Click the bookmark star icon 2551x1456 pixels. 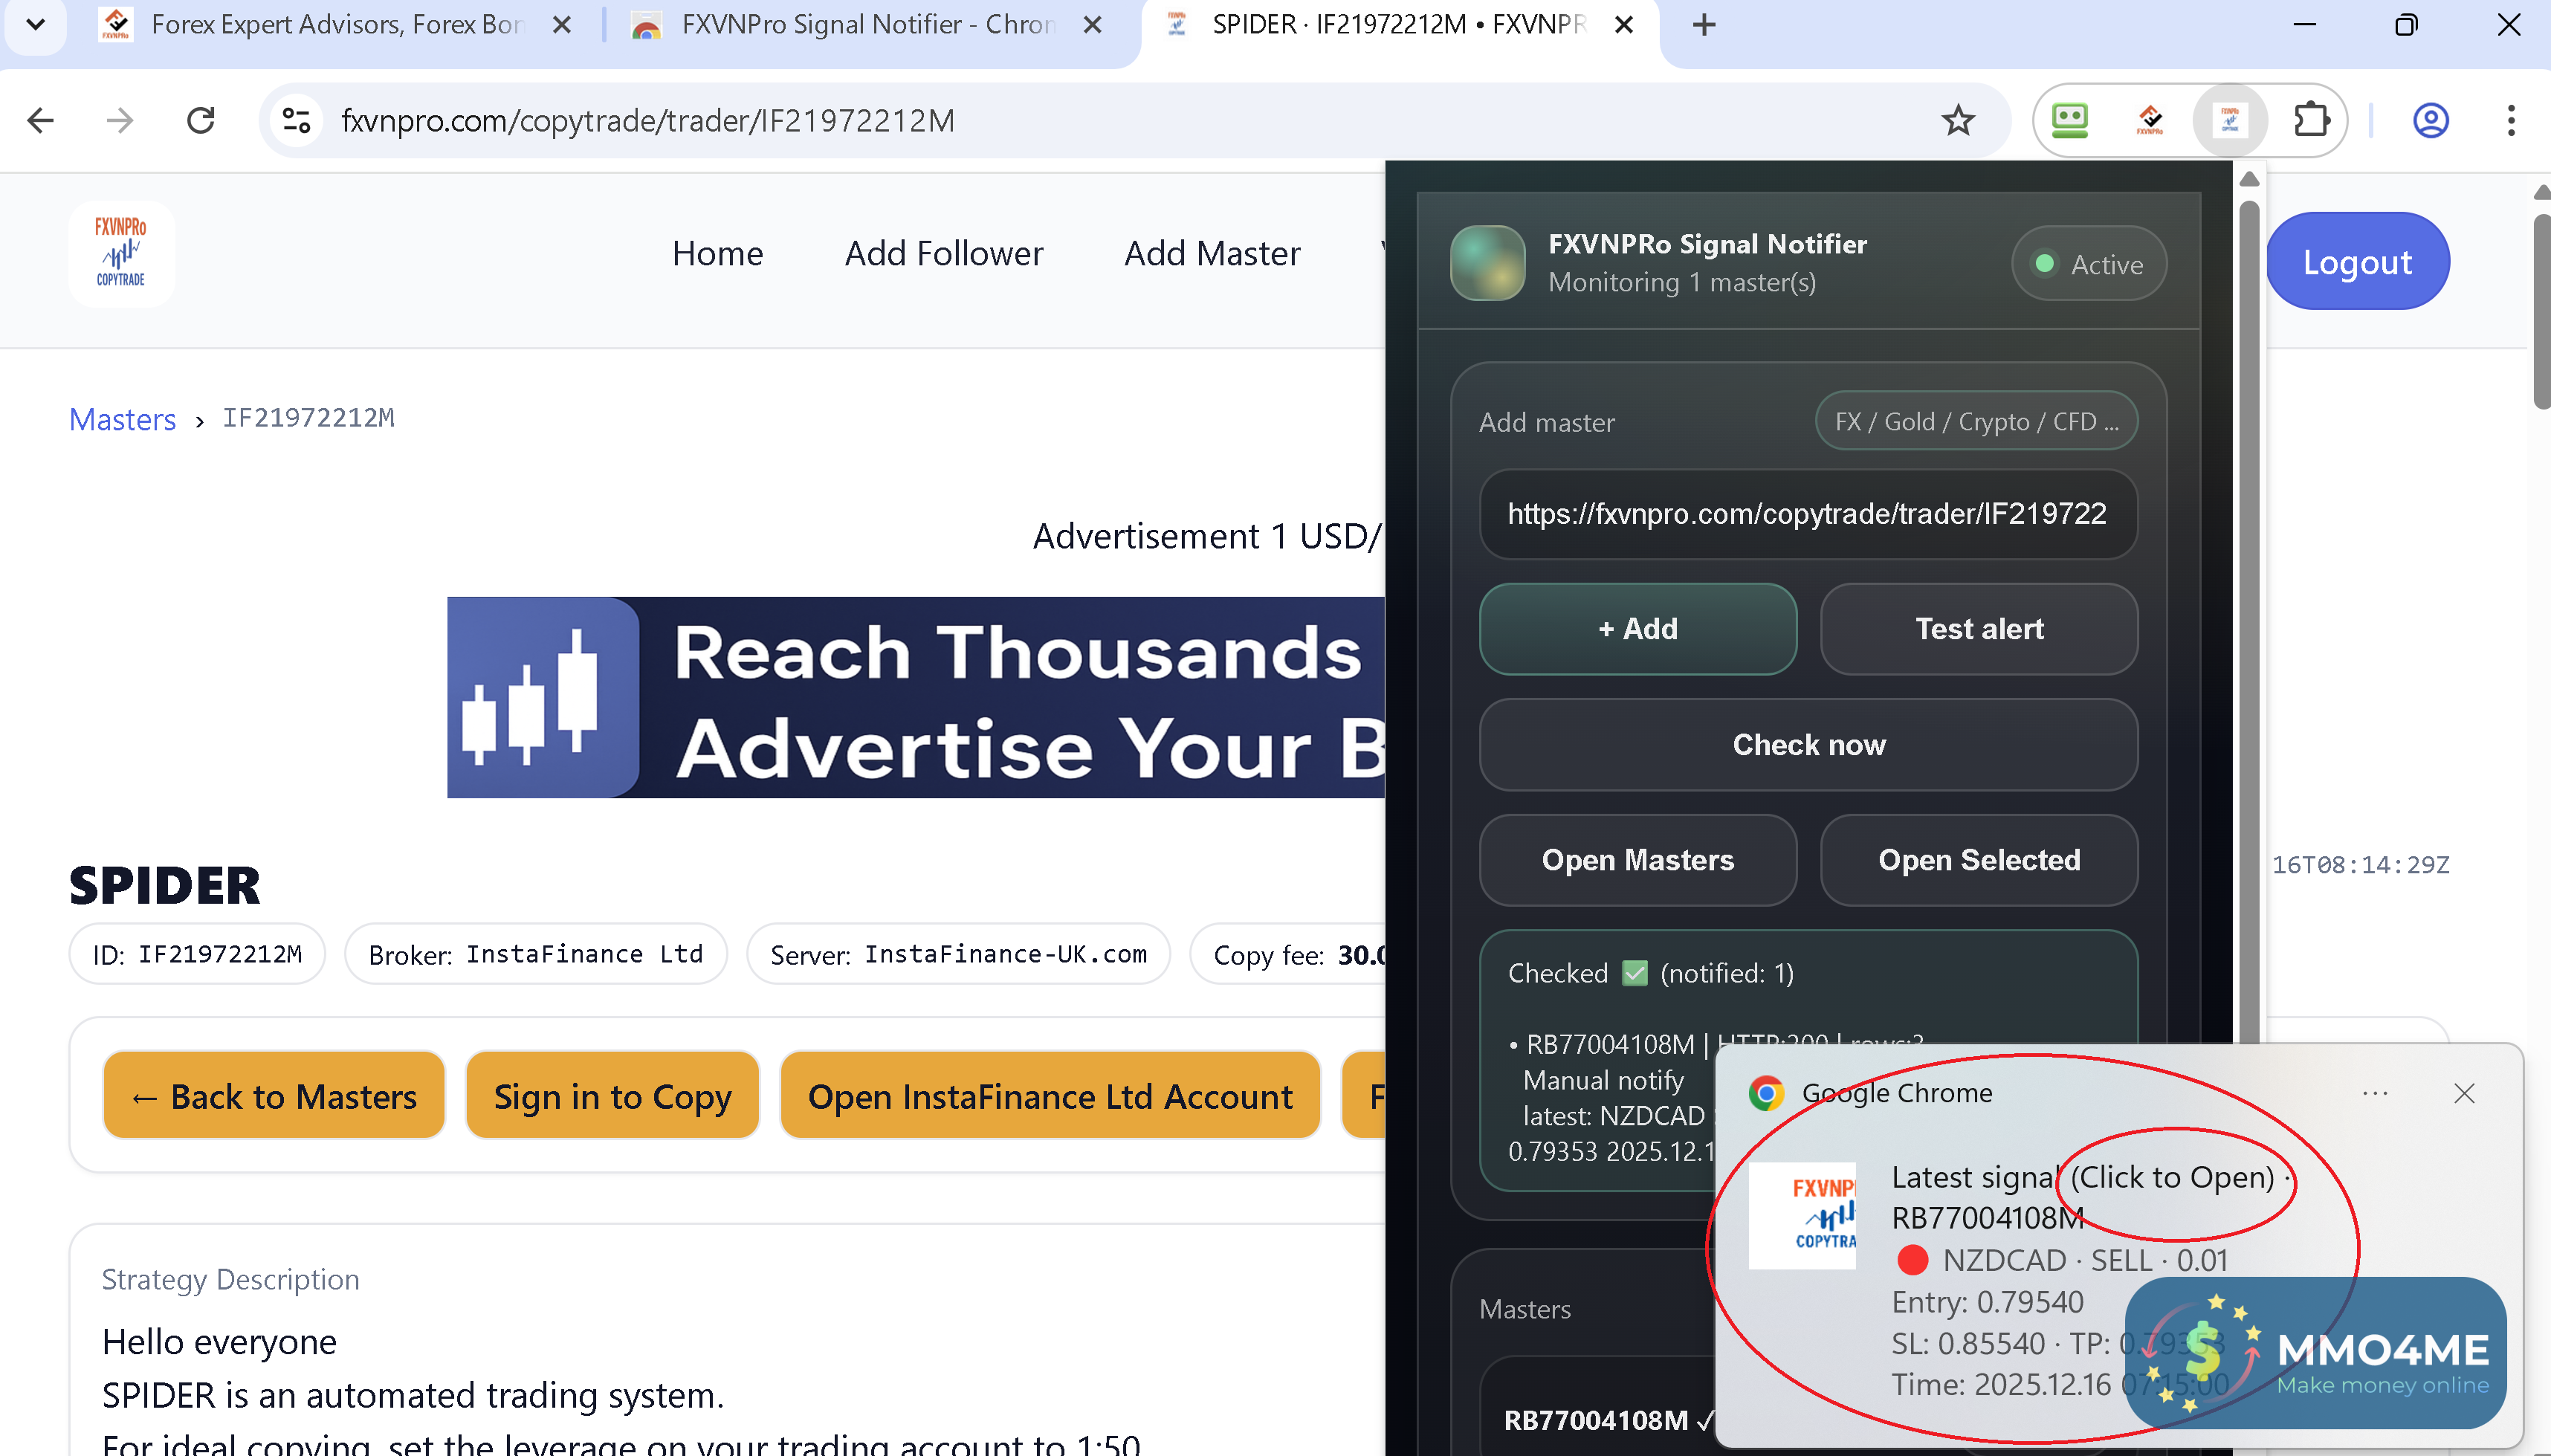(x=1957, y=121)
